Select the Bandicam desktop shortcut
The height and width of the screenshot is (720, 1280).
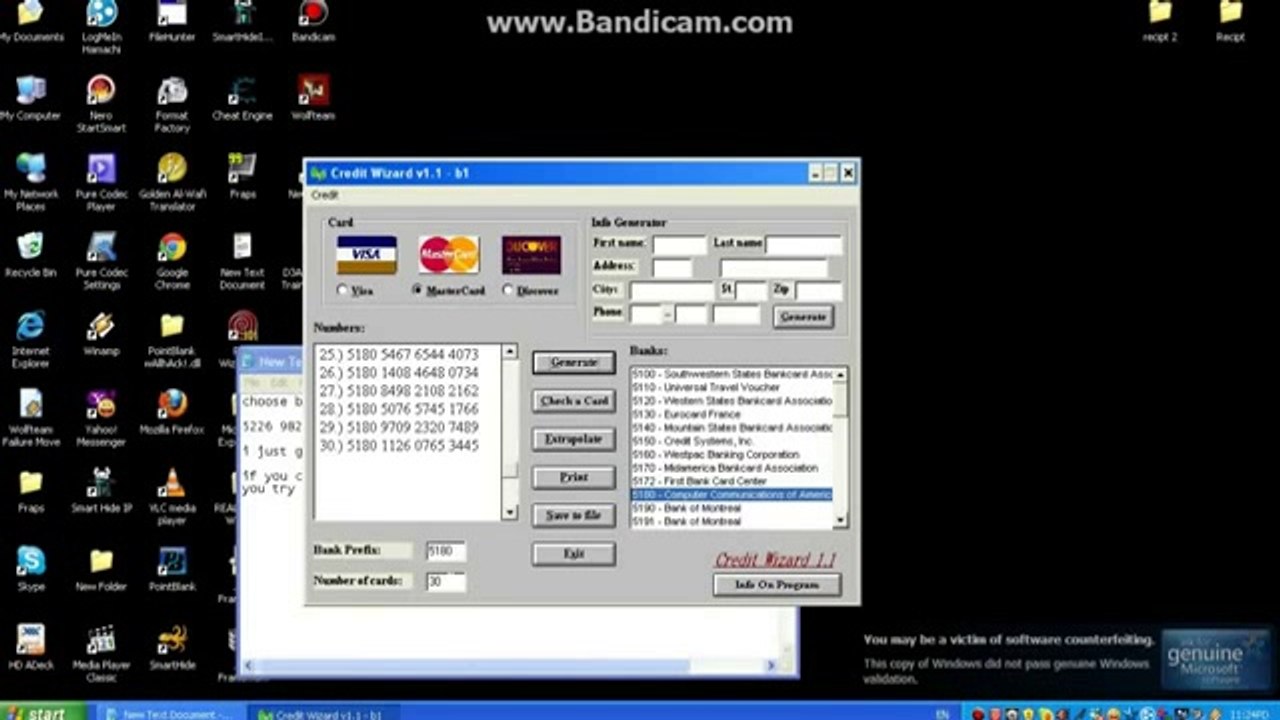tap(313, 22)
